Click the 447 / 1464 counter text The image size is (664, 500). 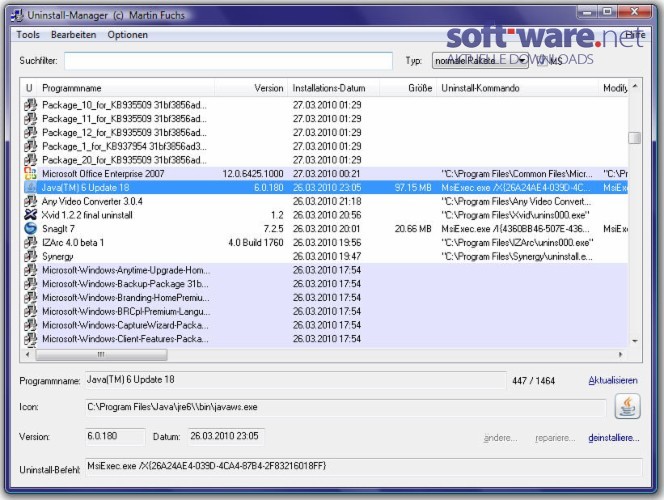click(x=534, y=381)
